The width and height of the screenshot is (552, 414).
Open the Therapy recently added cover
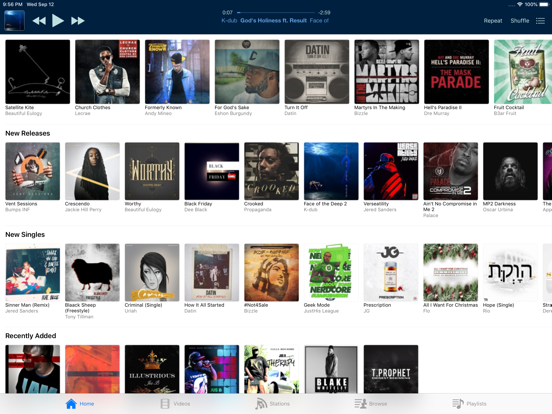coord(271,369)
